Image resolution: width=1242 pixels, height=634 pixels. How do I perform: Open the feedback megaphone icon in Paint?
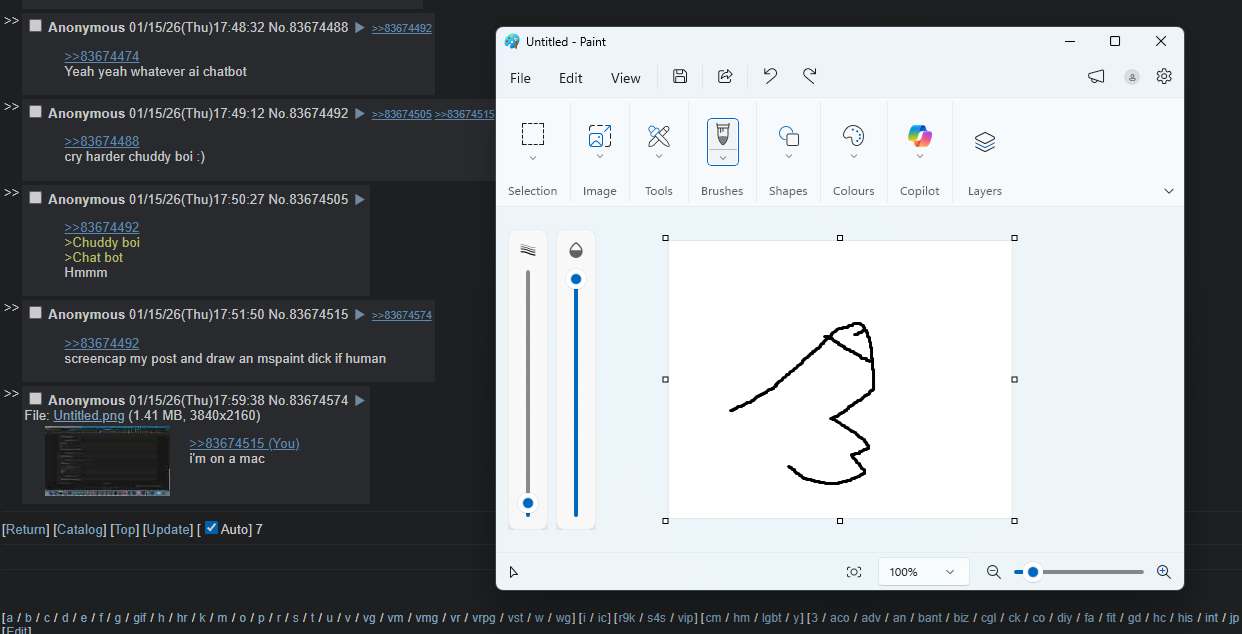(x=1096, y=77)
